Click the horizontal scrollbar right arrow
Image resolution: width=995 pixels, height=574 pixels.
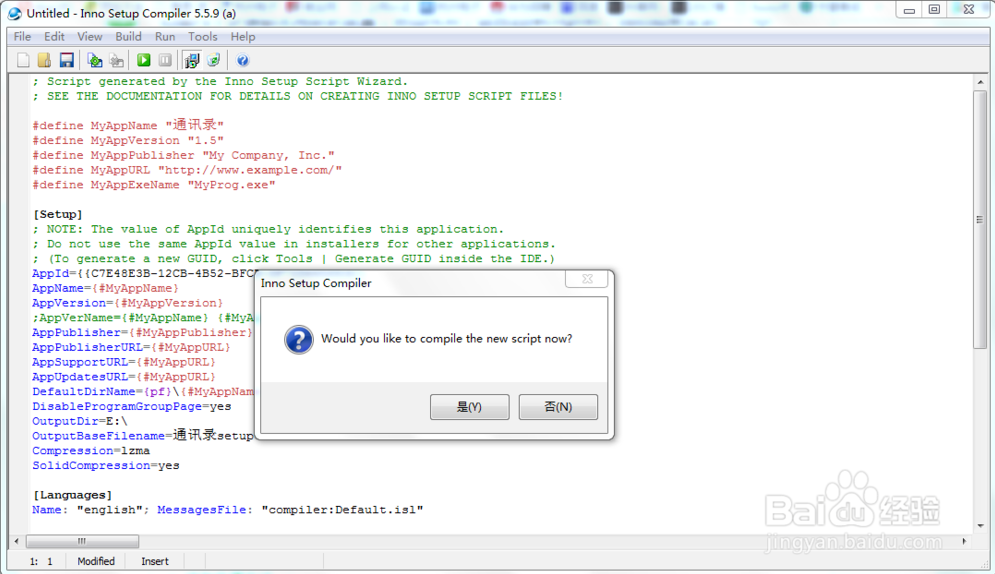965,541
